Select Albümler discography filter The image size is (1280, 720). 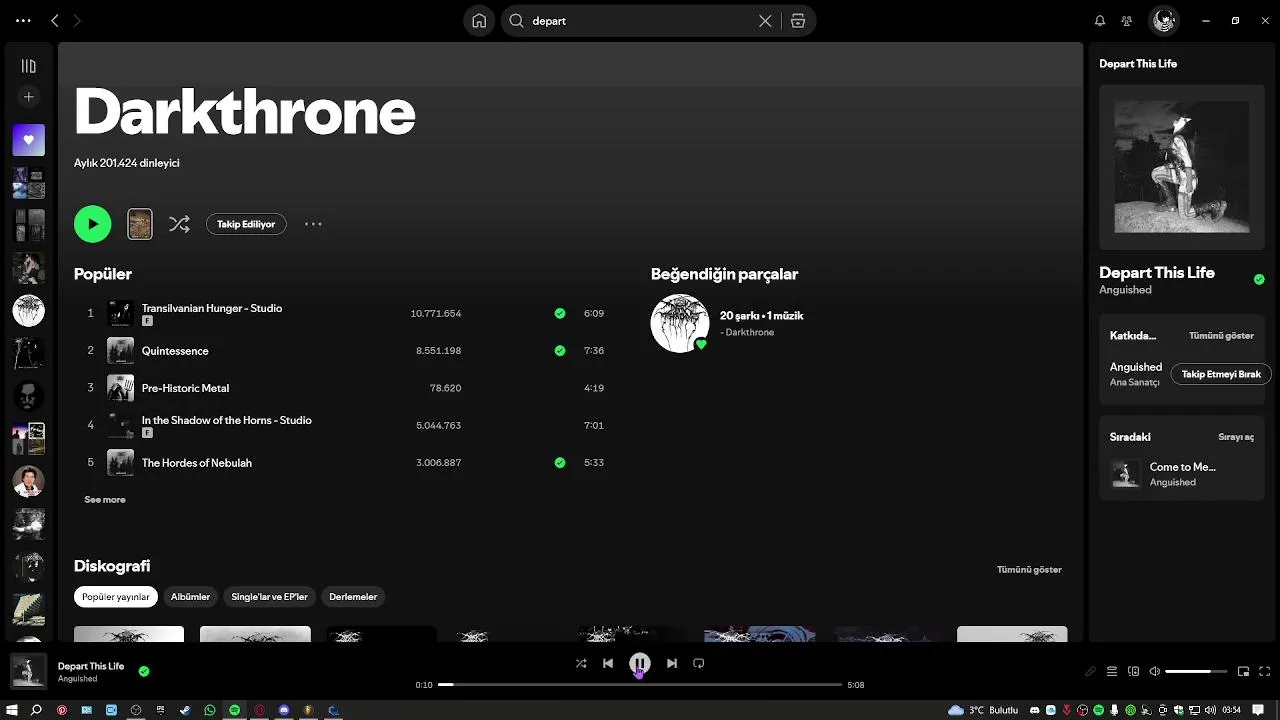(x=190, y=597)
